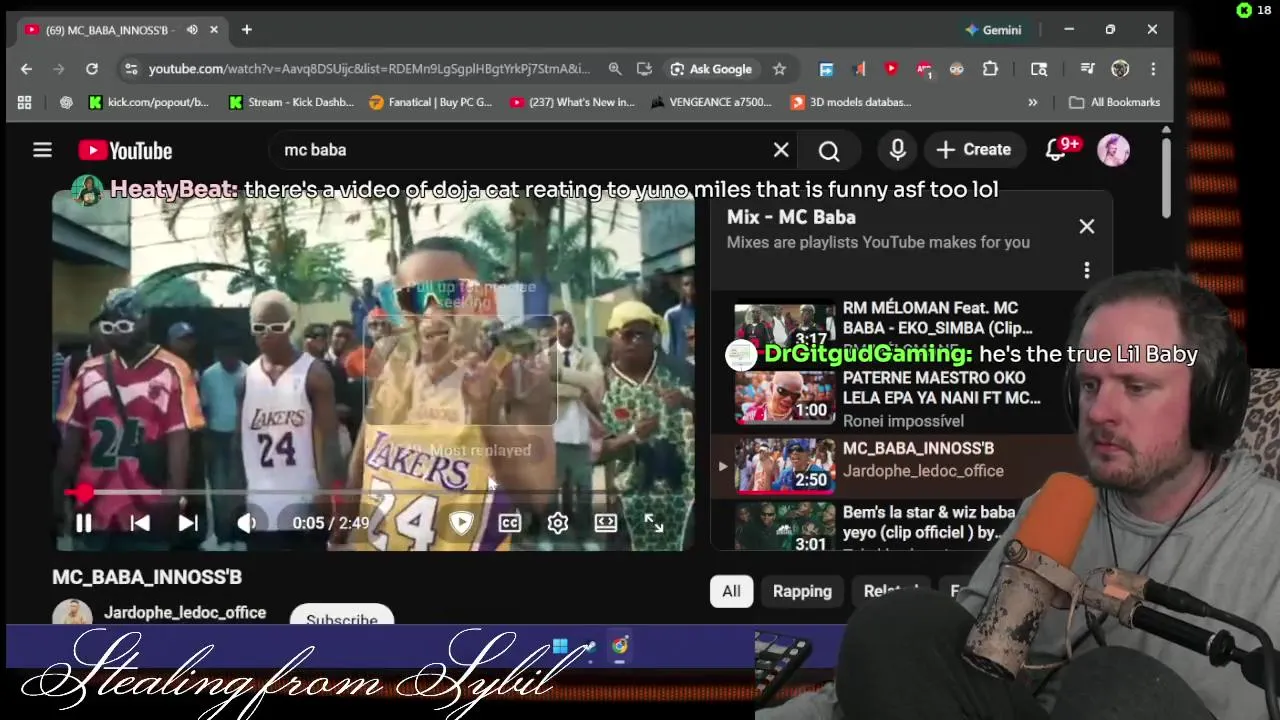Bookmark this page with star
This screenshot has width=1280, height=720.
779,69
